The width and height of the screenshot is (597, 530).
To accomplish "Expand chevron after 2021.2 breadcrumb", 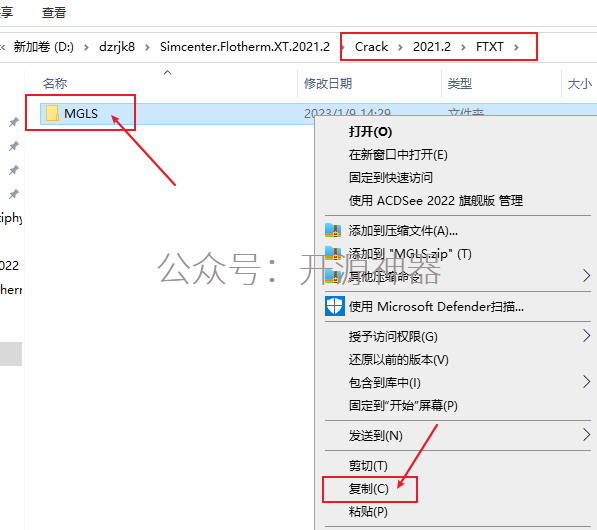I will (463, 47).
